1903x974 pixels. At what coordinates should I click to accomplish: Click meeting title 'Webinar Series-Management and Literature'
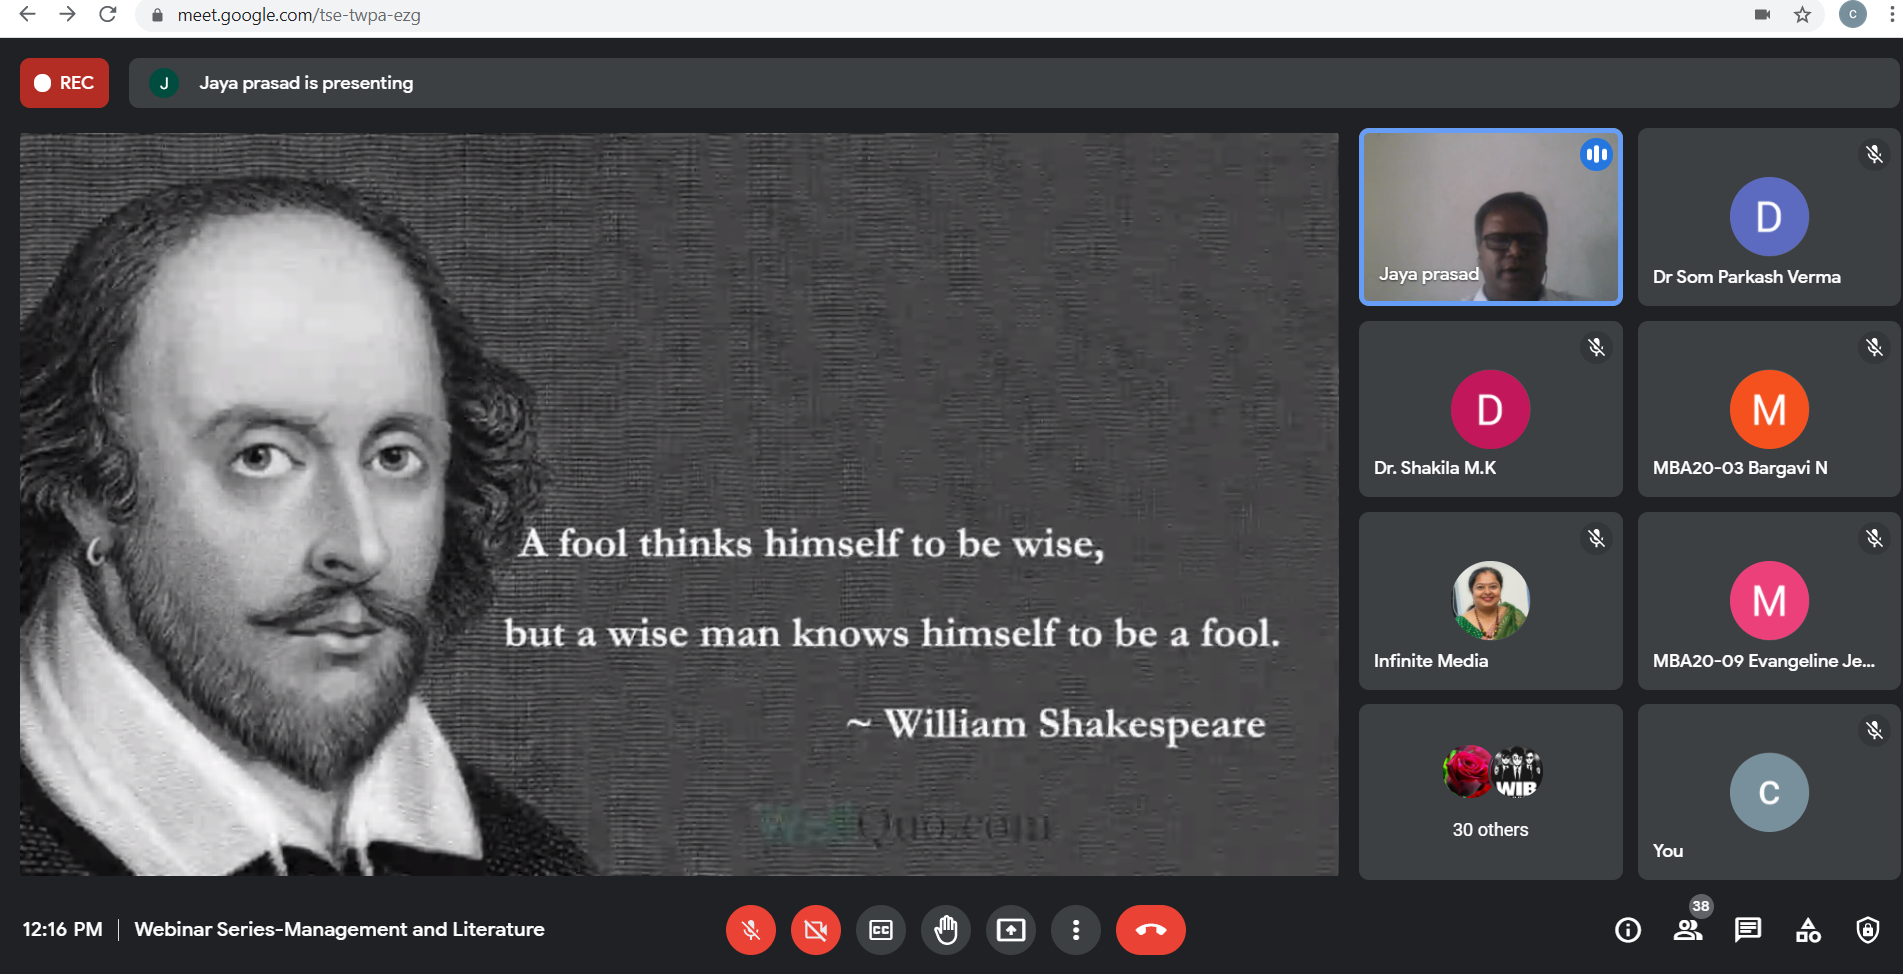pyautogui.click(x=339, y=929)
